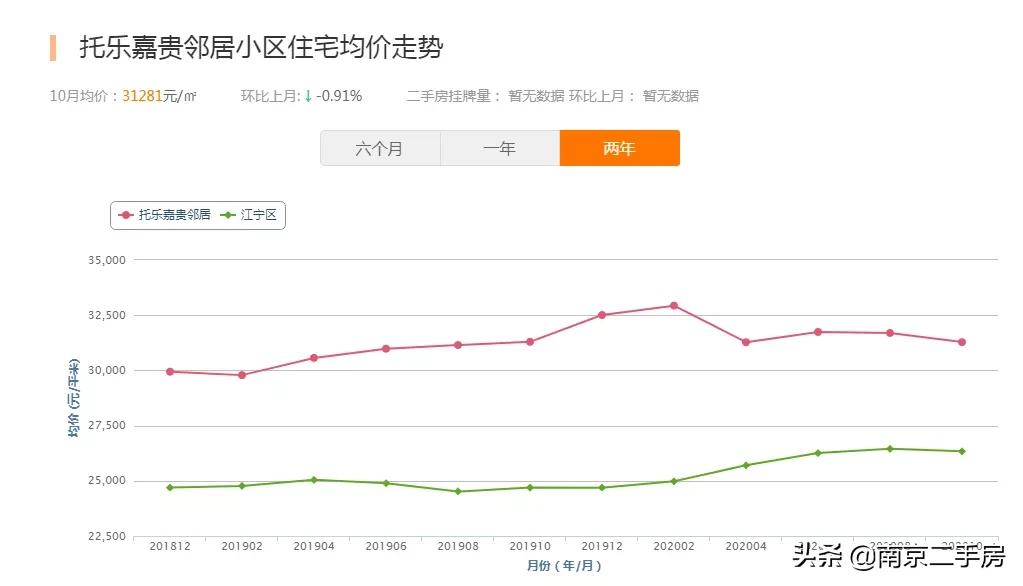The height and width of the screenshot is (586, 1023).
Task: Click the lowest green data point near 201908
Action: coord(458,490)
